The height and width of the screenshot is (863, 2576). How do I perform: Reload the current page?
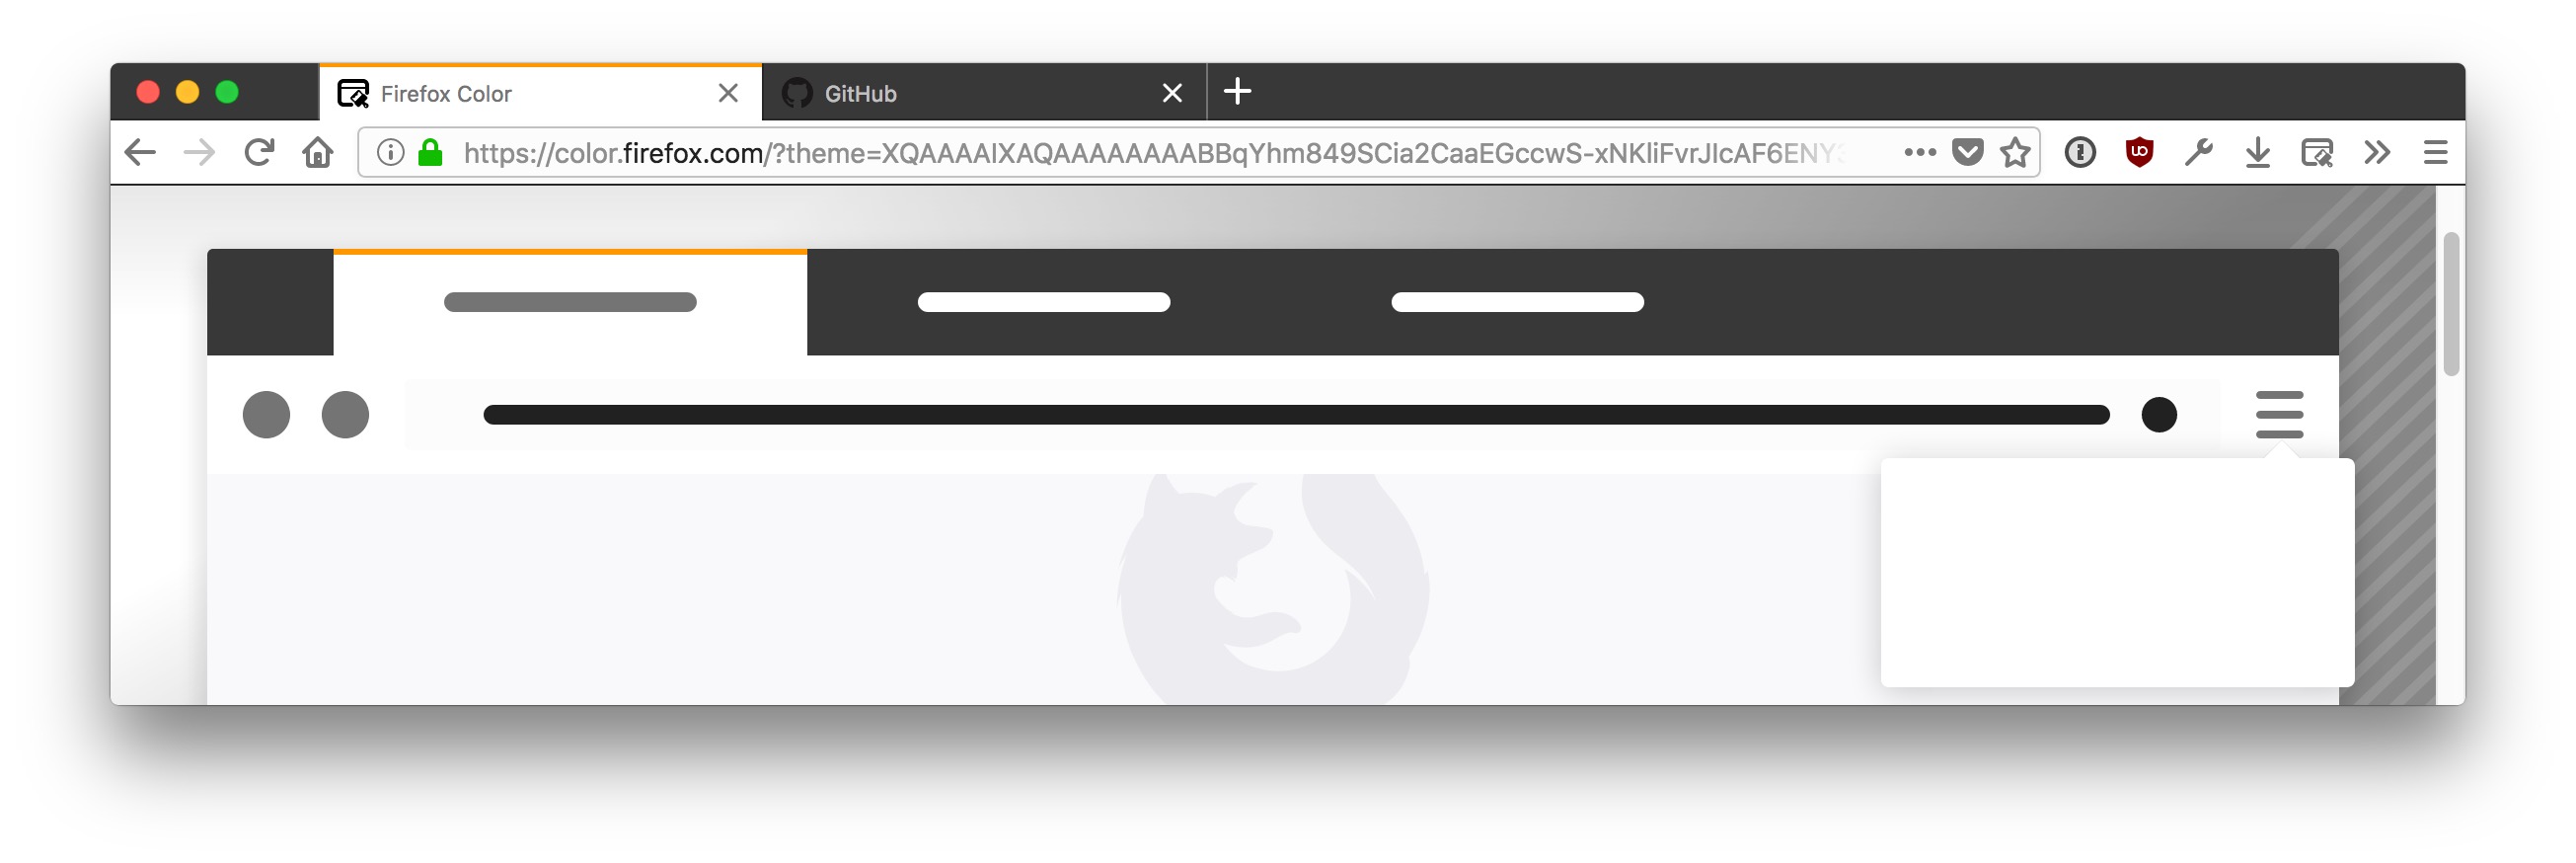(x=259, y=153)
